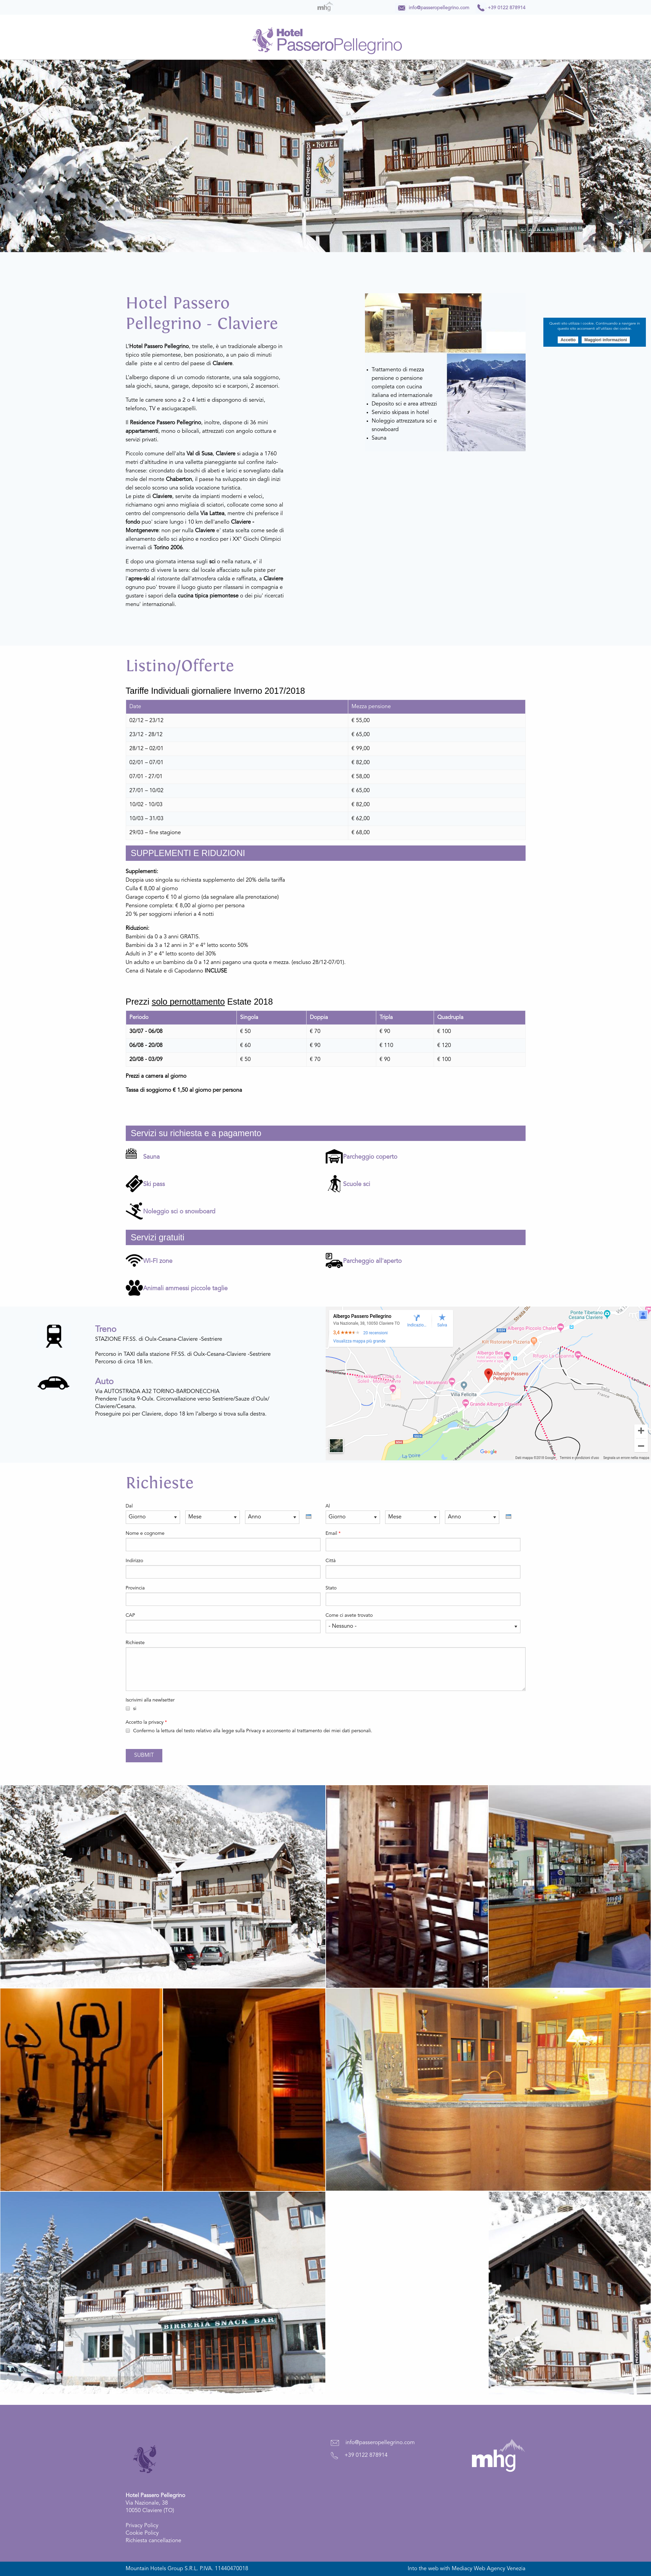Focus the Città input field
The image size is (651, 2576).
(423, 1572)
